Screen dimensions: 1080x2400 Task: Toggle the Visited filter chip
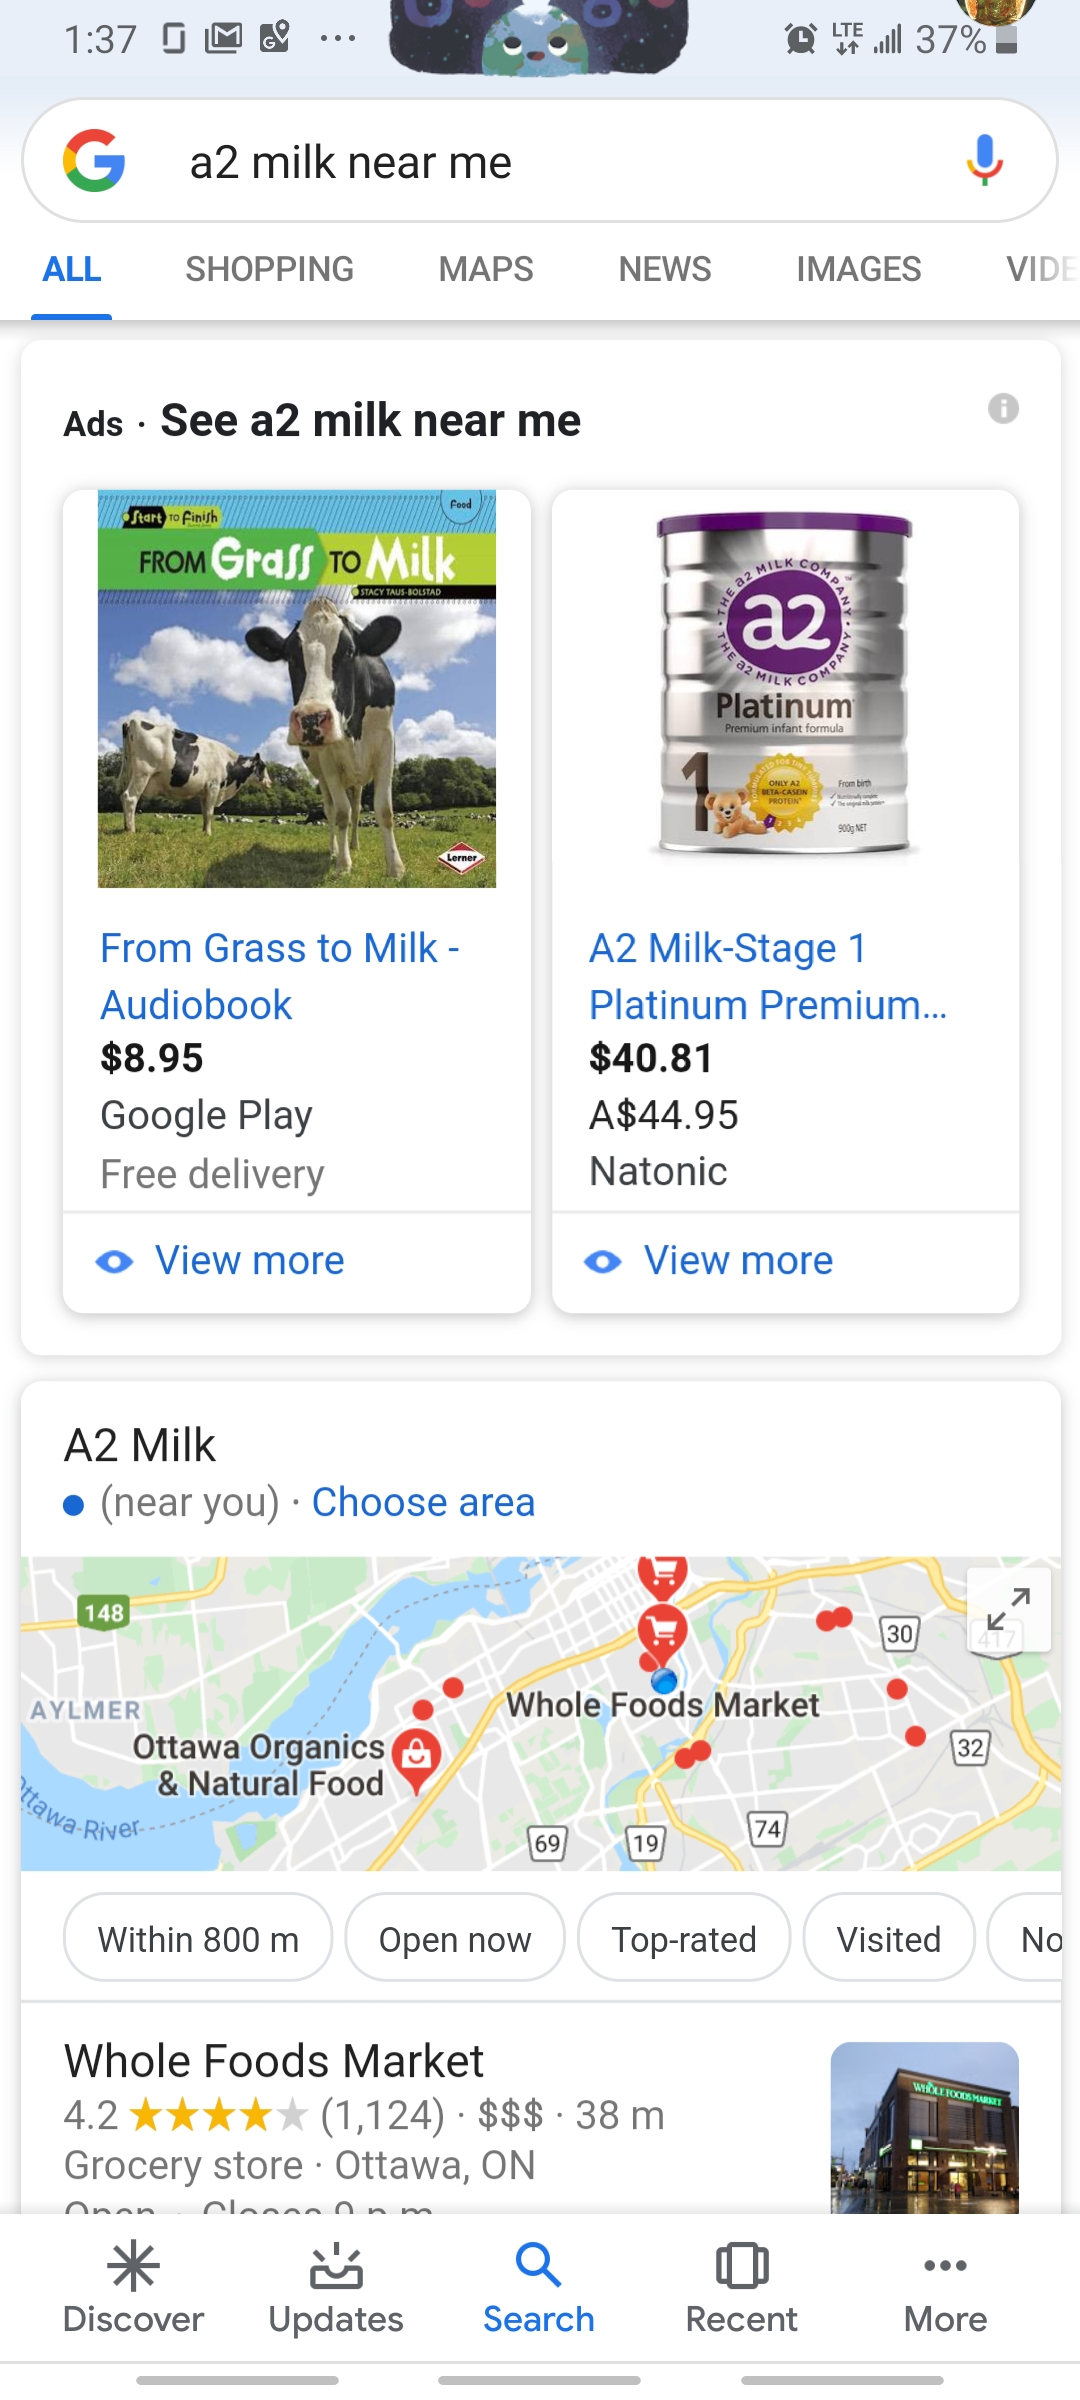[889, 1940]
